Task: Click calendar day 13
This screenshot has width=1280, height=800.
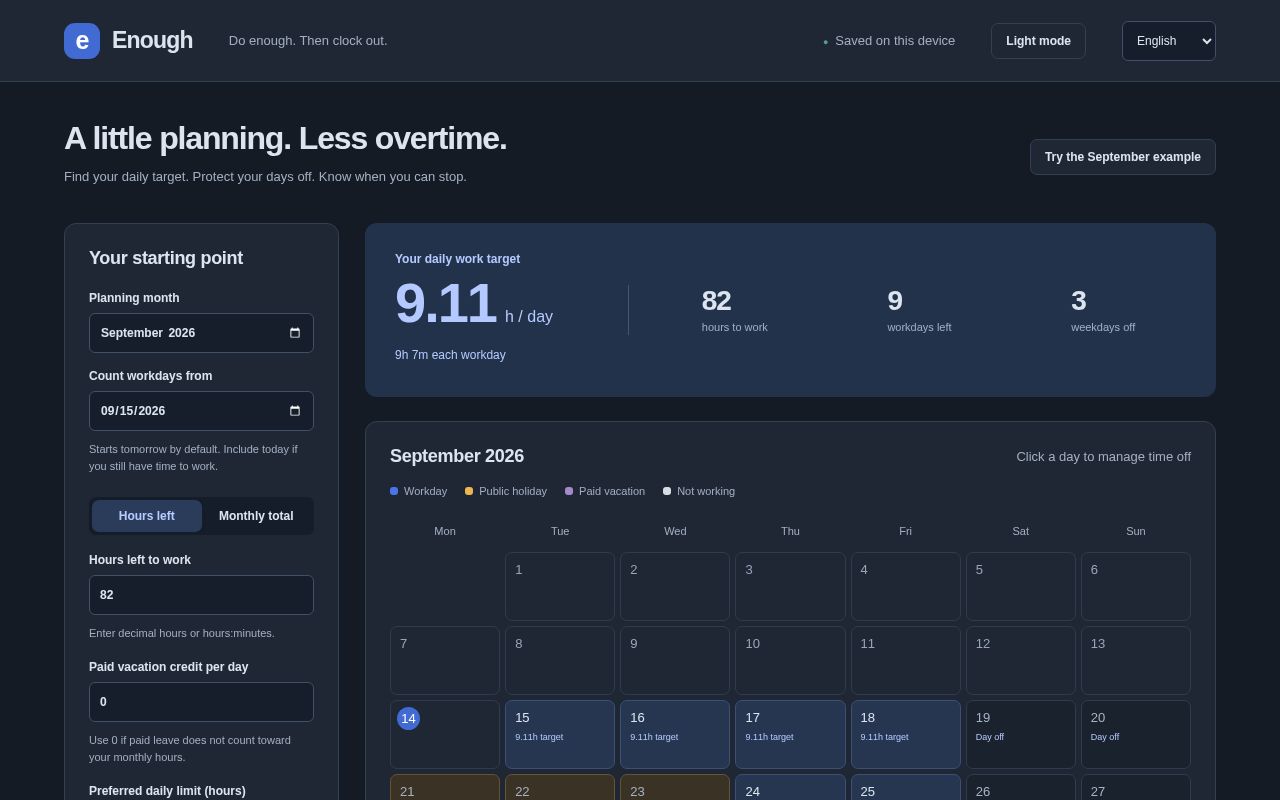Action: [1136, 660]
